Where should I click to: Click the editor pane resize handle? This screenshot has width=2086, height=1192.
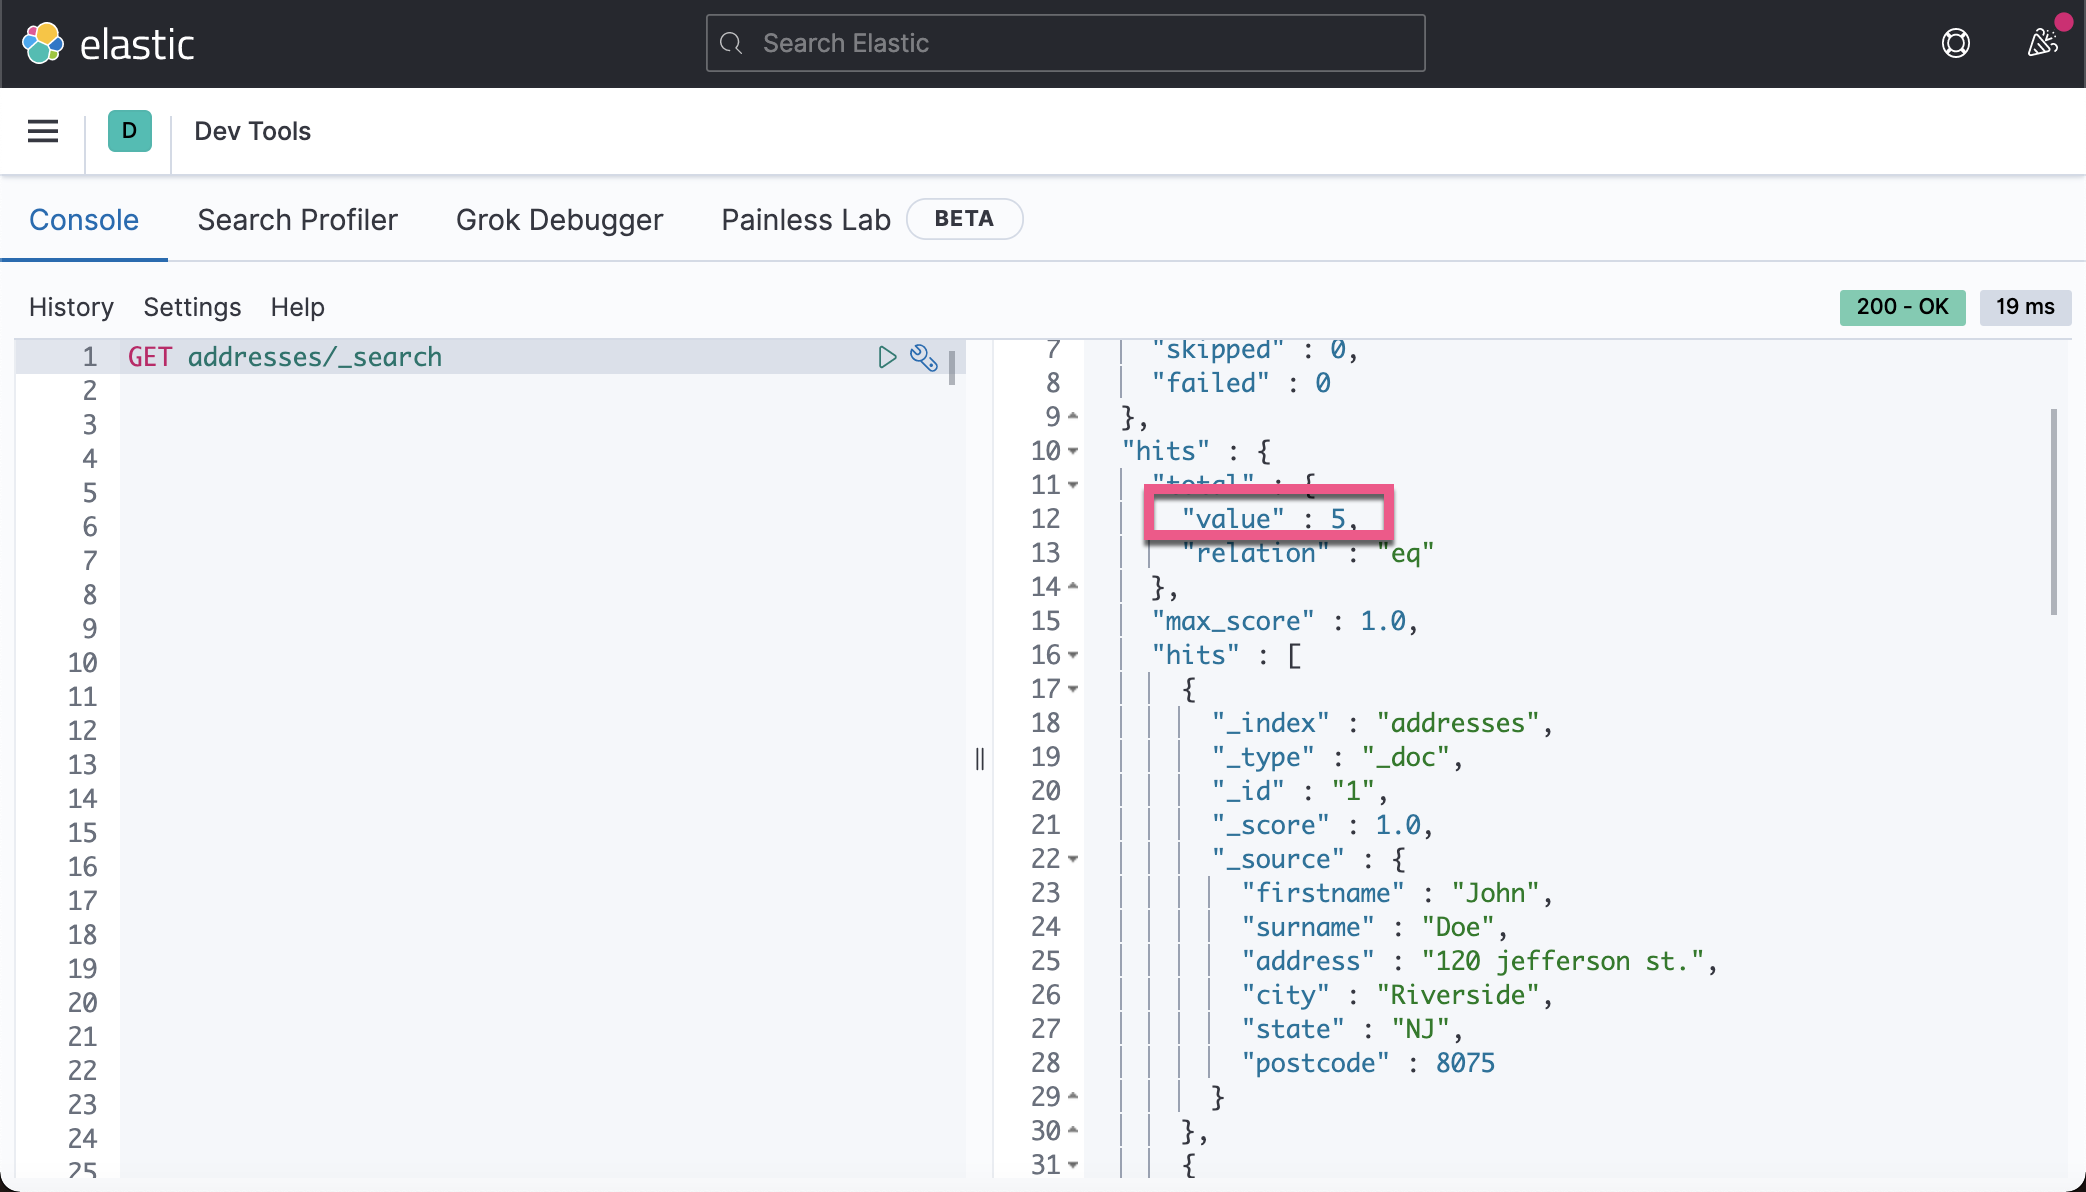[980, 759]
